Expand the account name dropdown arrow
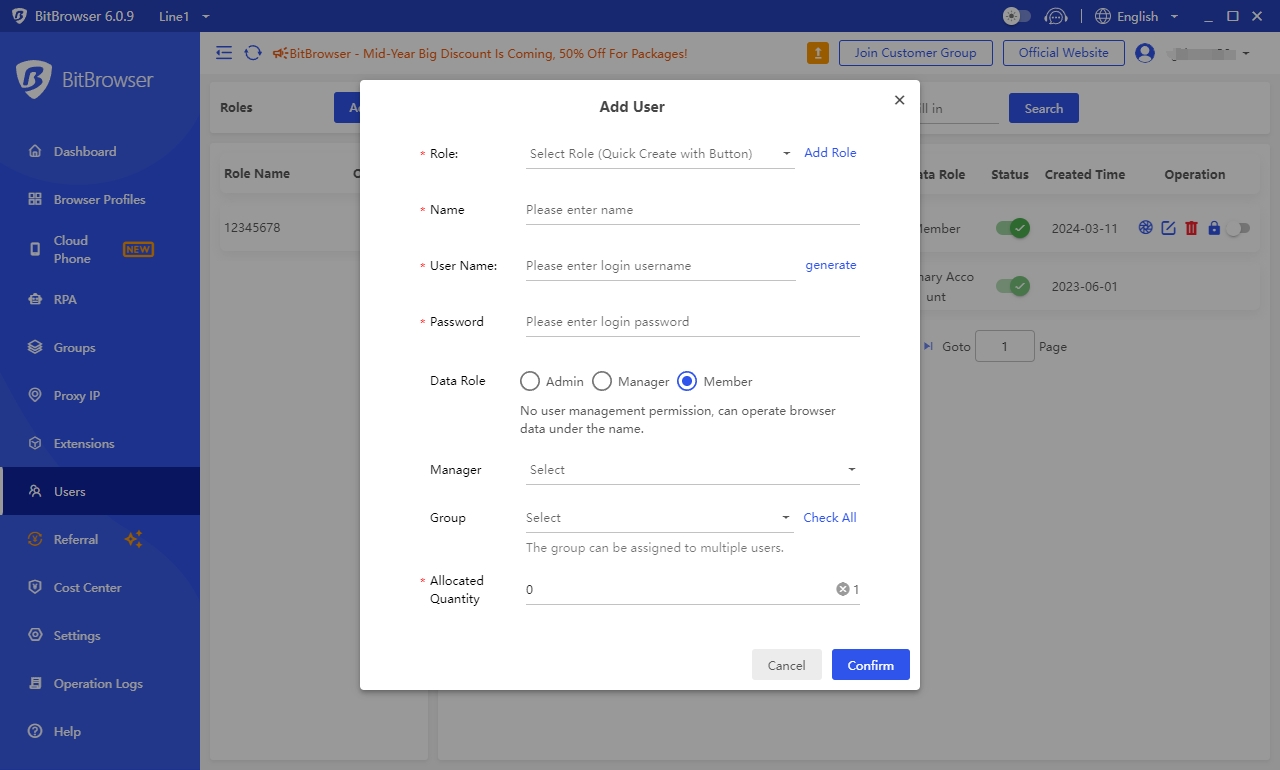 tap(1245, 53)
